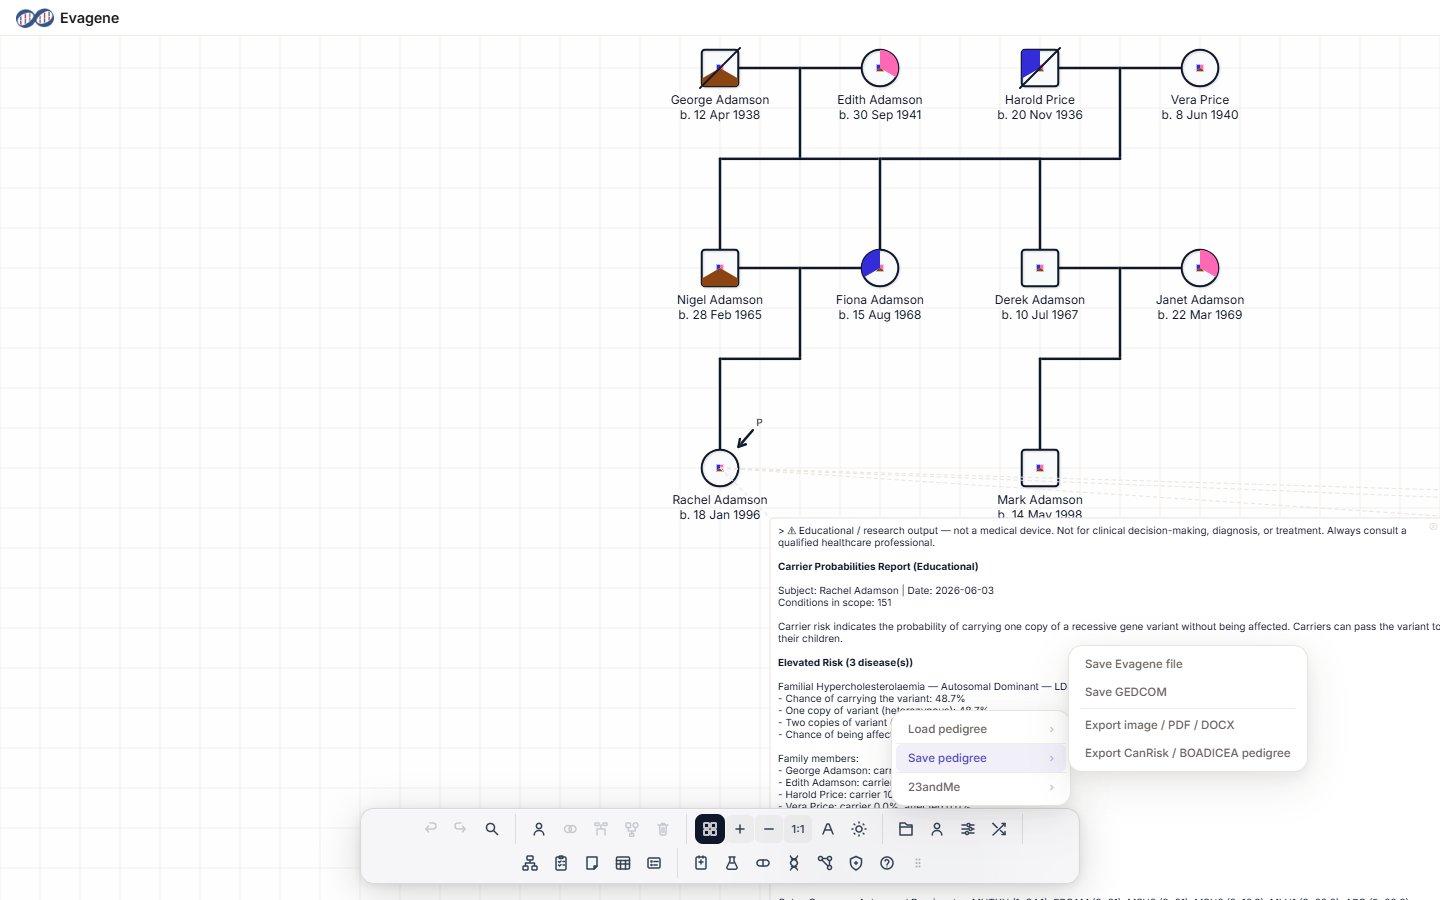Click the lab flask icon
This screenshot has height=900, width=1440.
(732, 863)
